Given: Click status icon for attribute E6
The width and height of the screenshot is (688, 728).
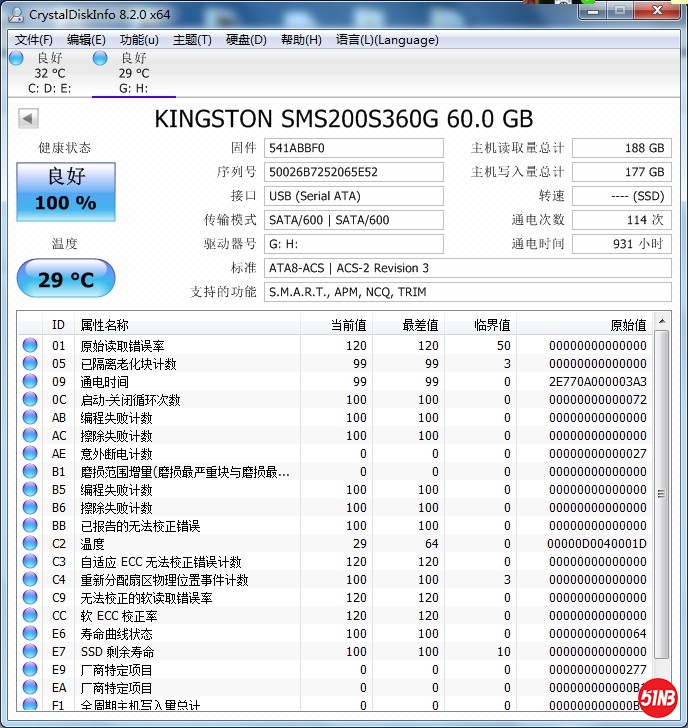Looking at the screenshot, I should (x=30, y=633).
